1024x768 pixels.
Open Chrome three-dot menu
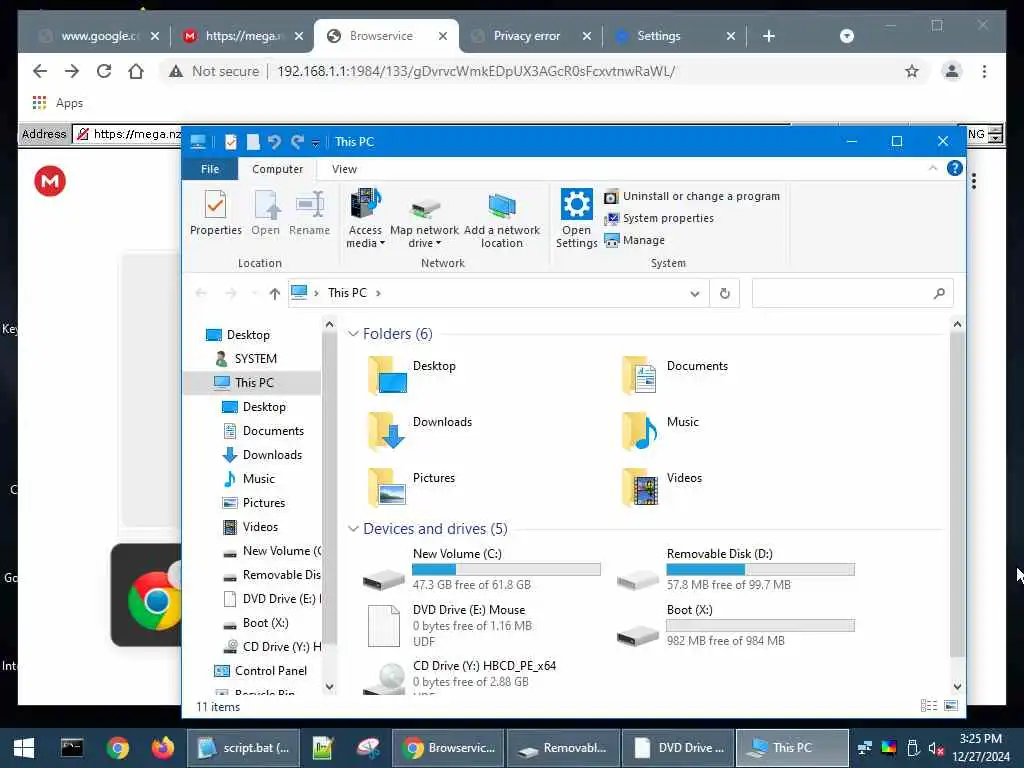(984, 71)
